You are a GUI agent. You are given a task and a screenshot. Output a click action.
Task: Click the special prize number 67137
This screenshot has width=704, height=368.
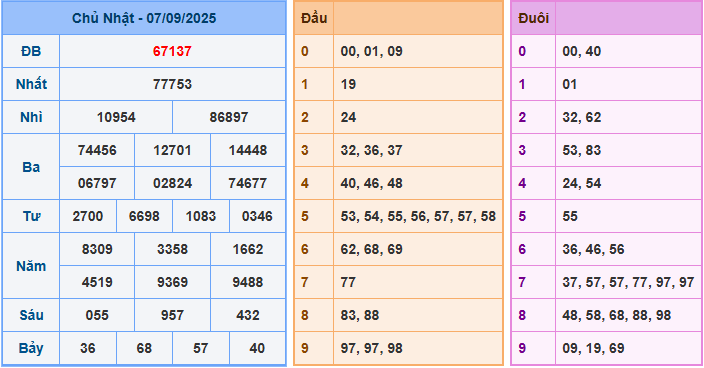coord(172,51)
